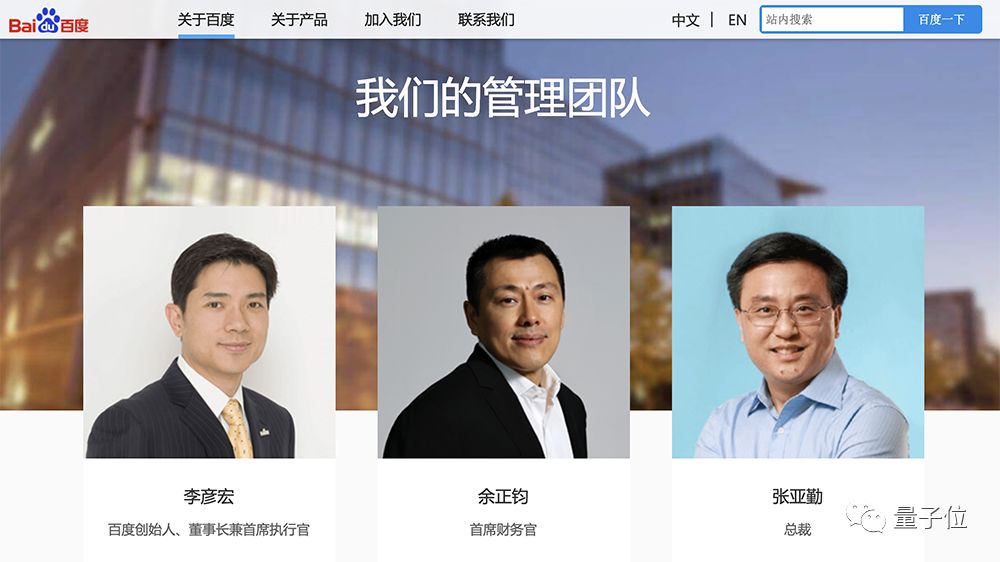Select the name 李彦宏

click(x=209, y=496)
